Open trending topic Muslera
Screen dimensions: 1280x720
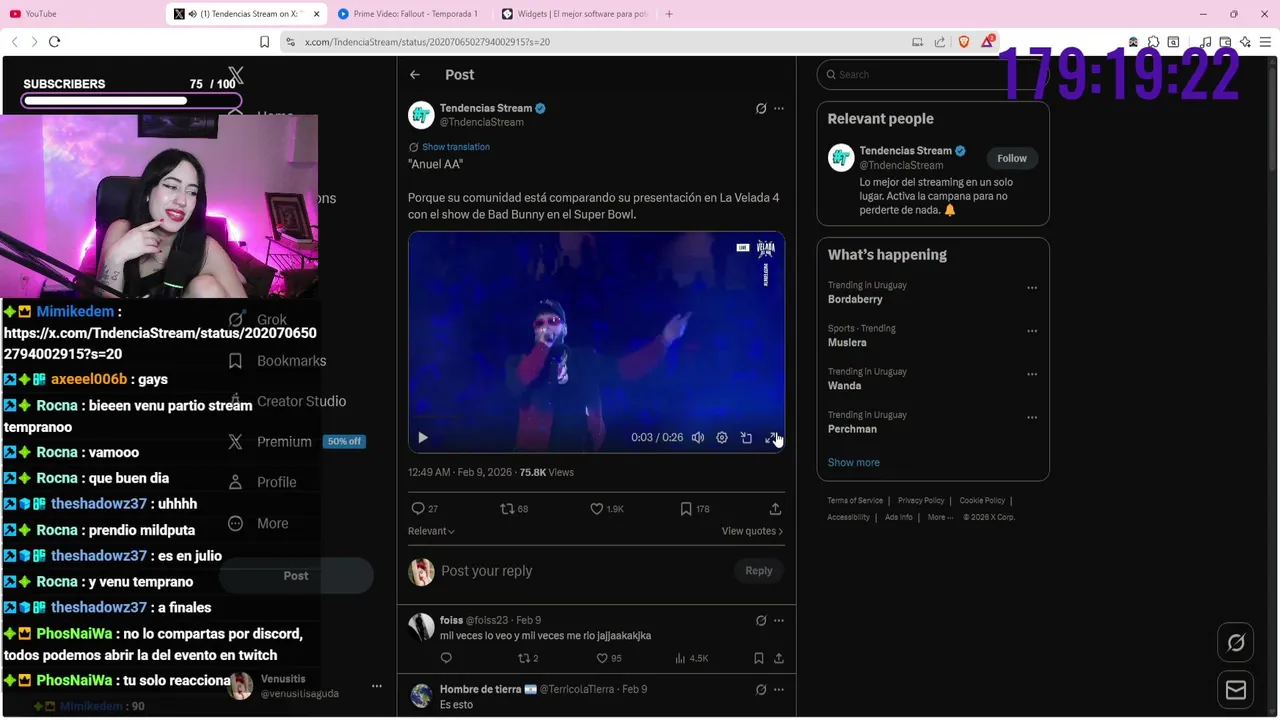point(847,342)
